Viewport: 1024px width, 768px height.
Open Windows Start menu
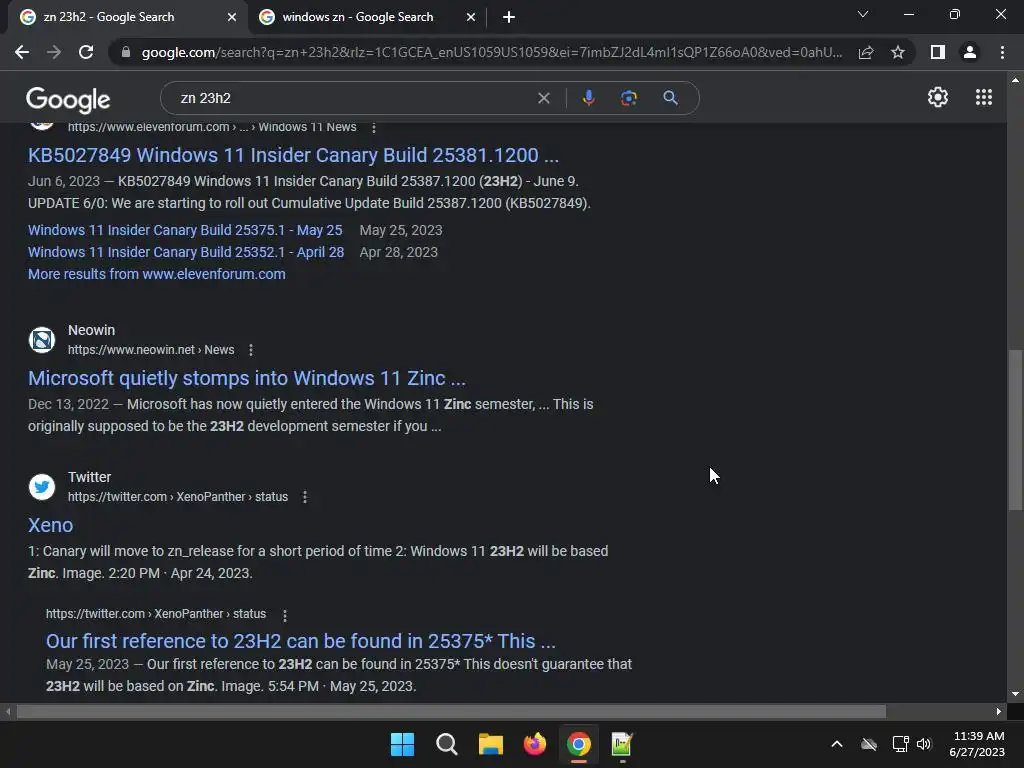[x=402, y=744]
